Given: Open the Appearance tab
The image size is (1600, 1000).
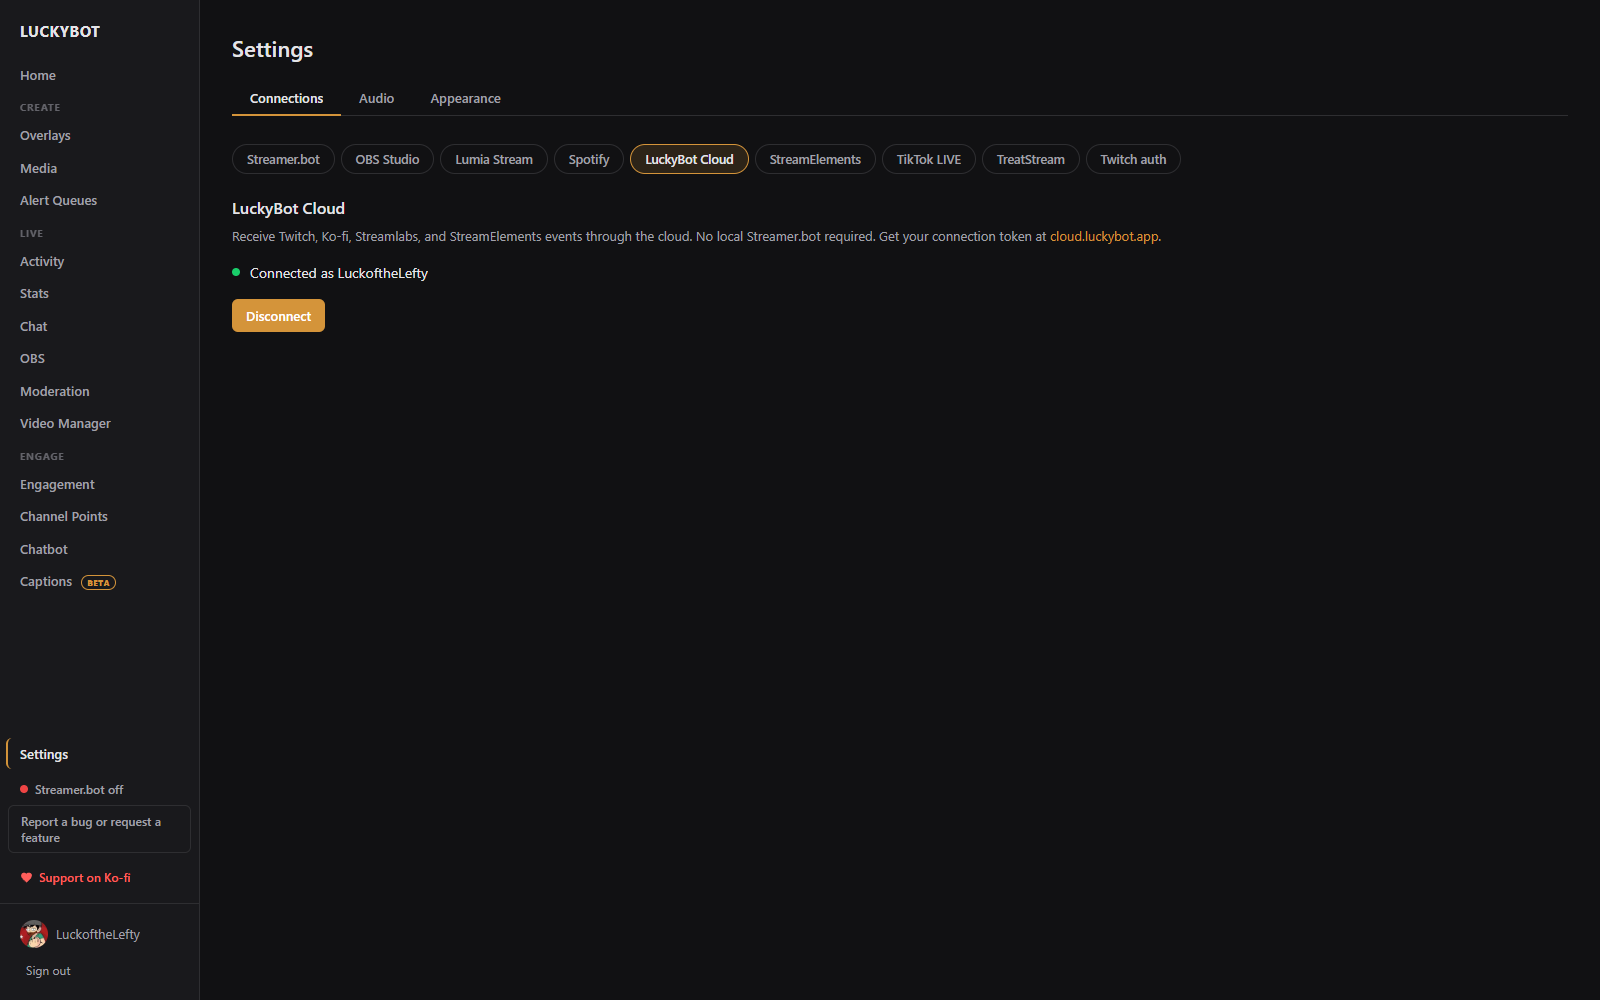Looking at the screenshot, I should [x=465, y=98].
